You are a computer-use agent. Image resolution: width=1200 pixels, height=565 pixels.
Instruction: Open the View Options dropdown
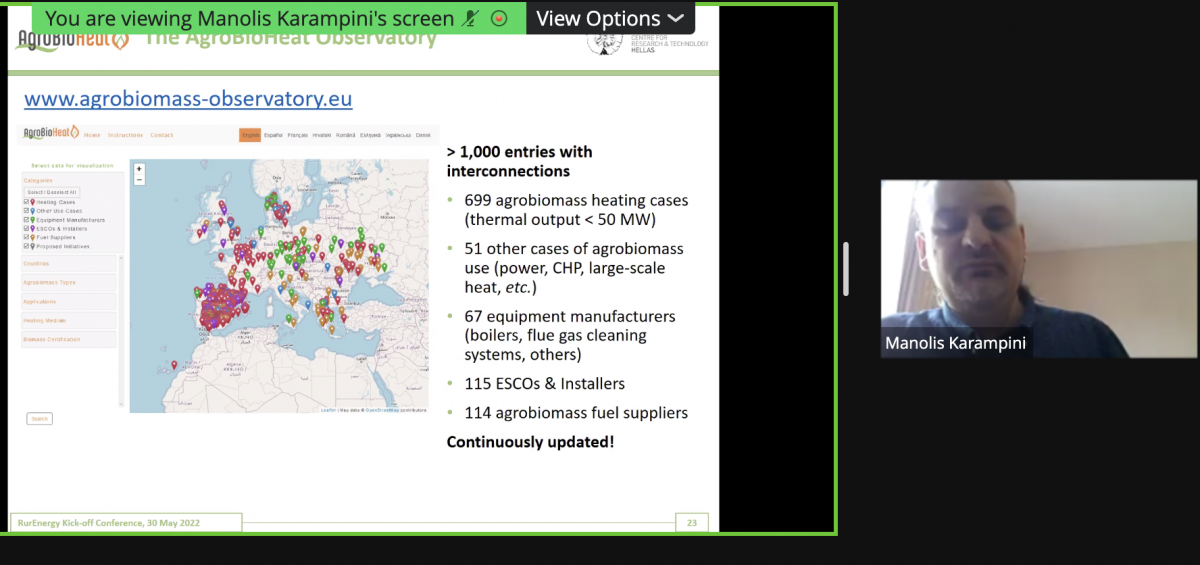610,19
